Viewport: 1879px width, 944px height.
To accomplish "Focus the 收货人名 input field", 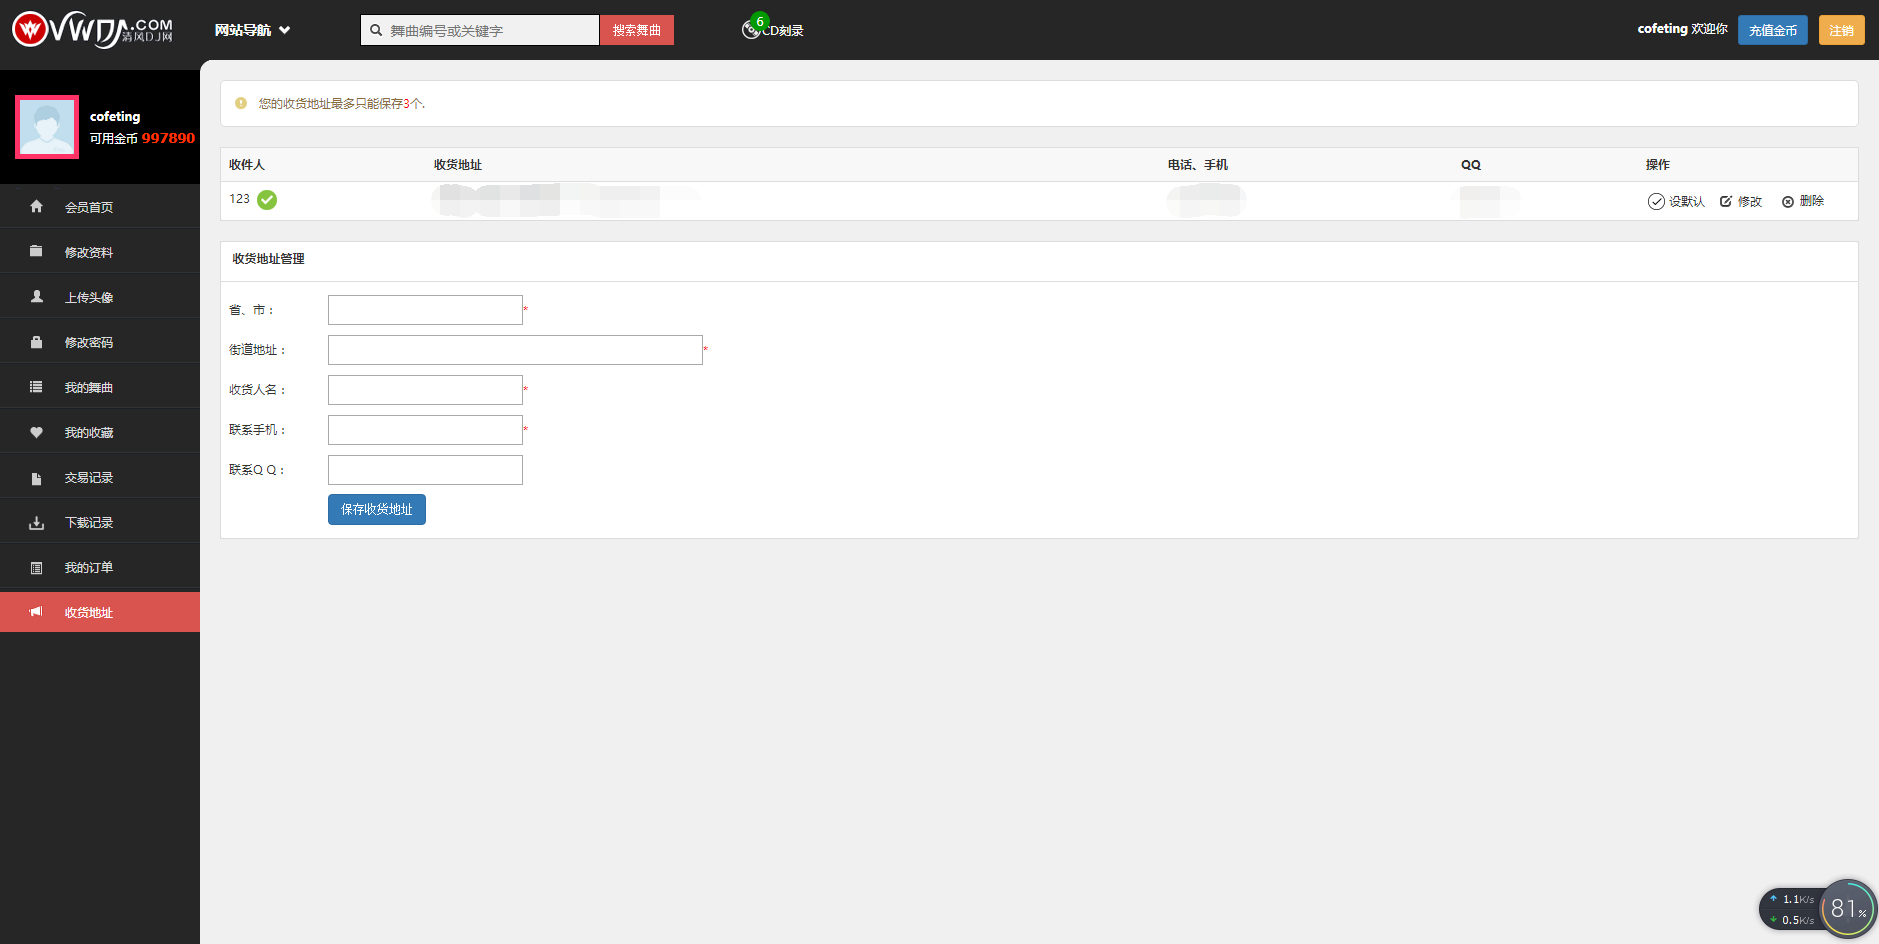I will [425, 390].
